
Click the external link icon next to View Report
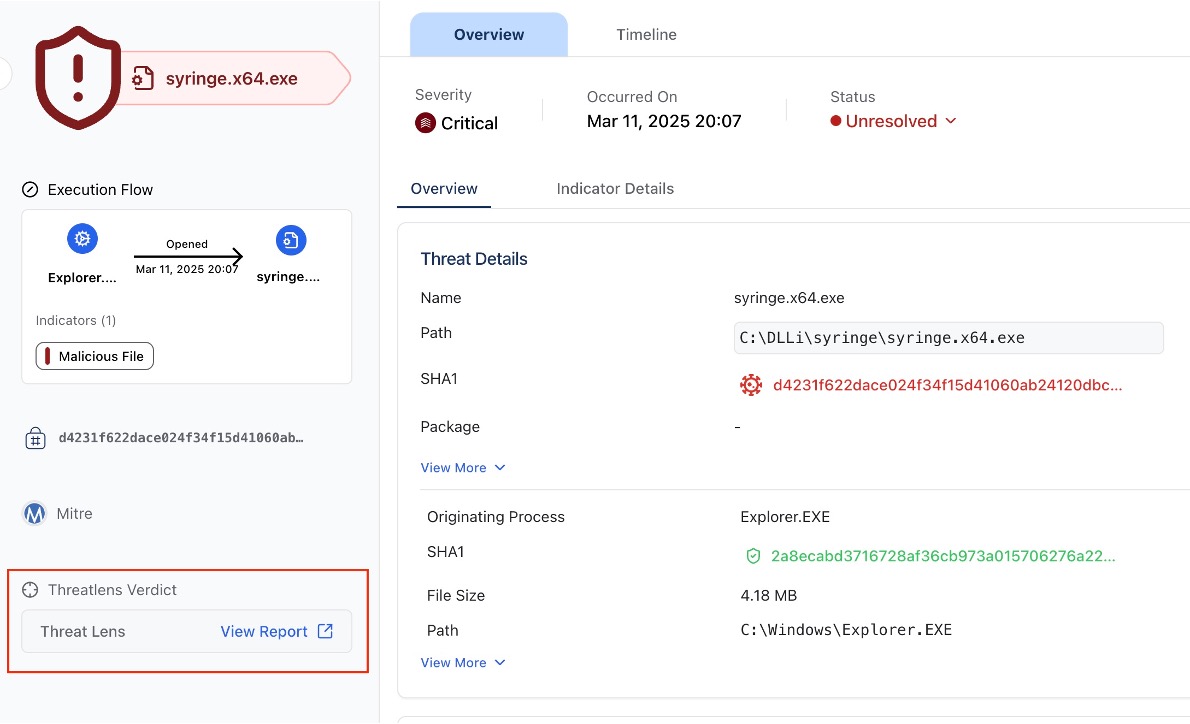click(x=325, y=631)
